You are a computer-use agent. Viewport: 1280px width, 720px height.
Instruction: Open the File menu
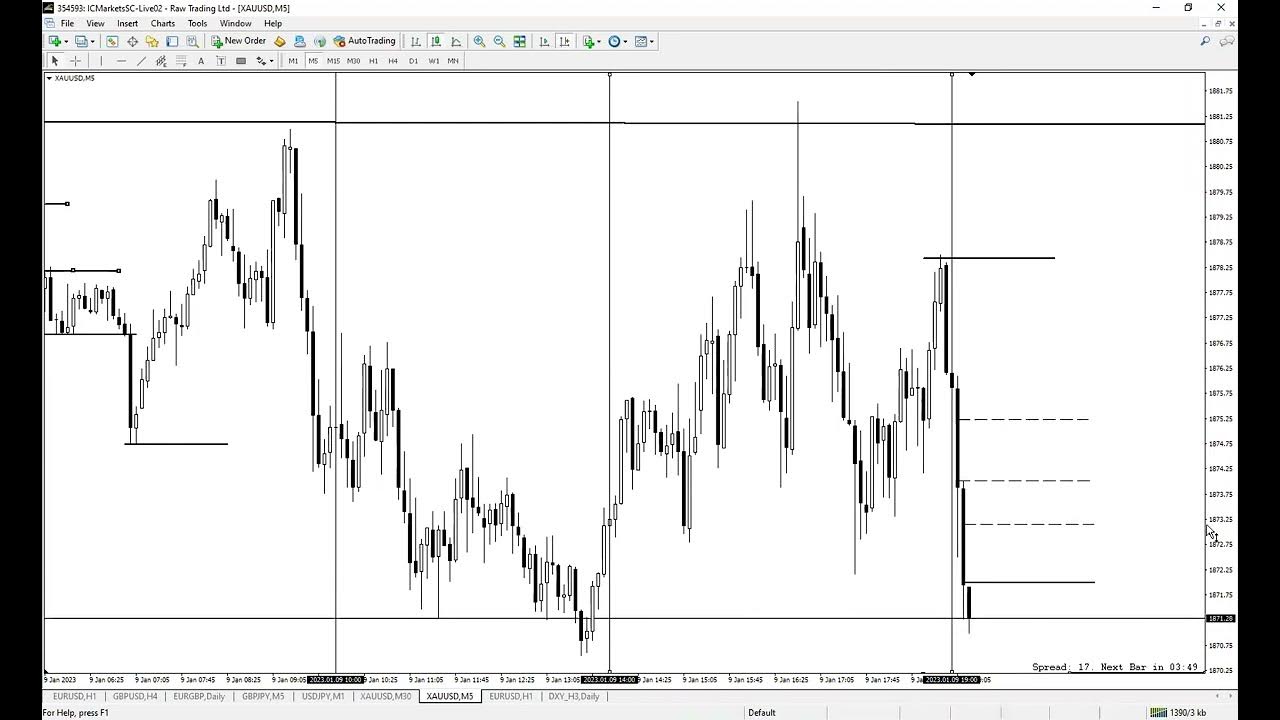coord(67,23)
